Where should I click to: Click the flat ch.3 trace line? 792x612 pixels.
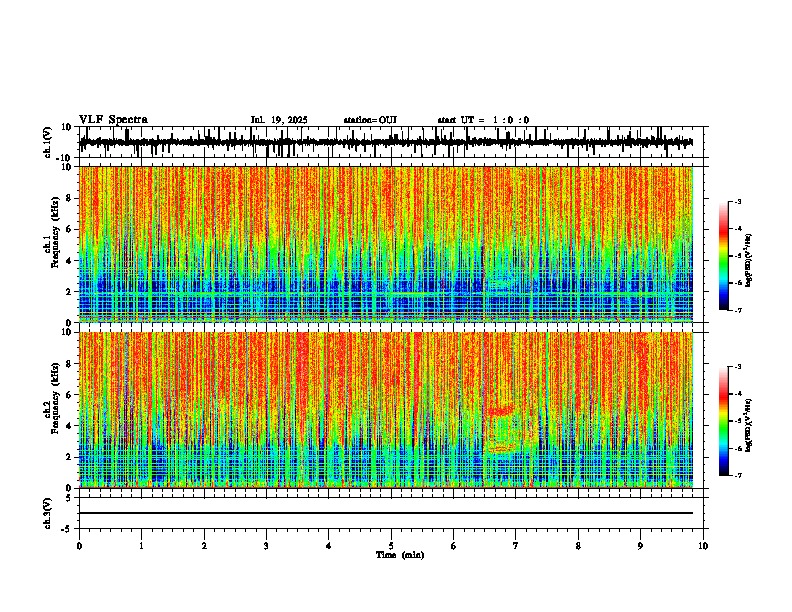coord(386,513)
